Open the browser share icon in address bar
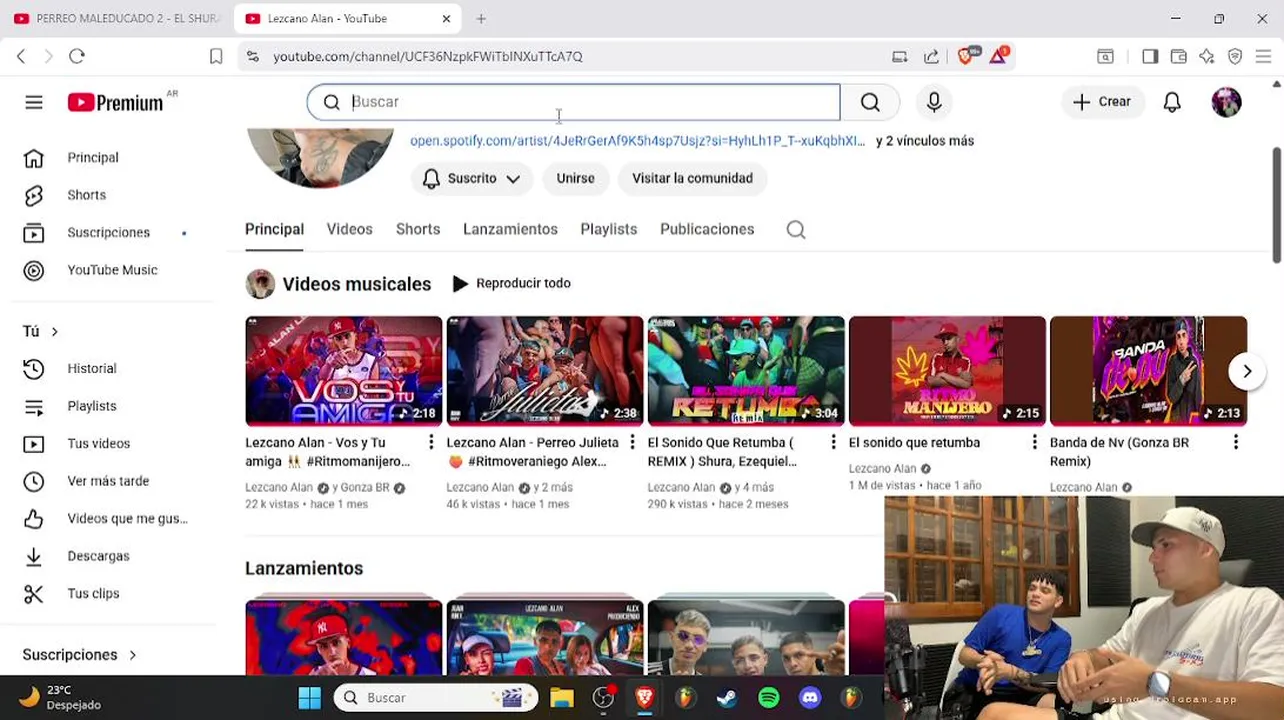 point(931,57)
